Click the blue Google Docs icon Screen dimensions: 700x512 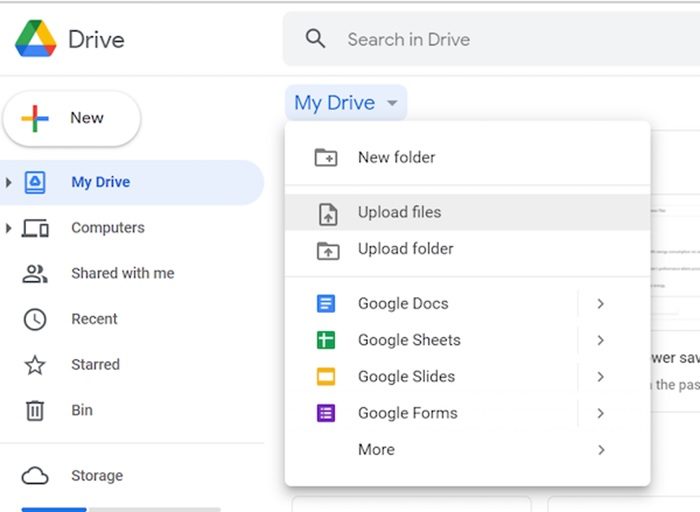point(326,304)
